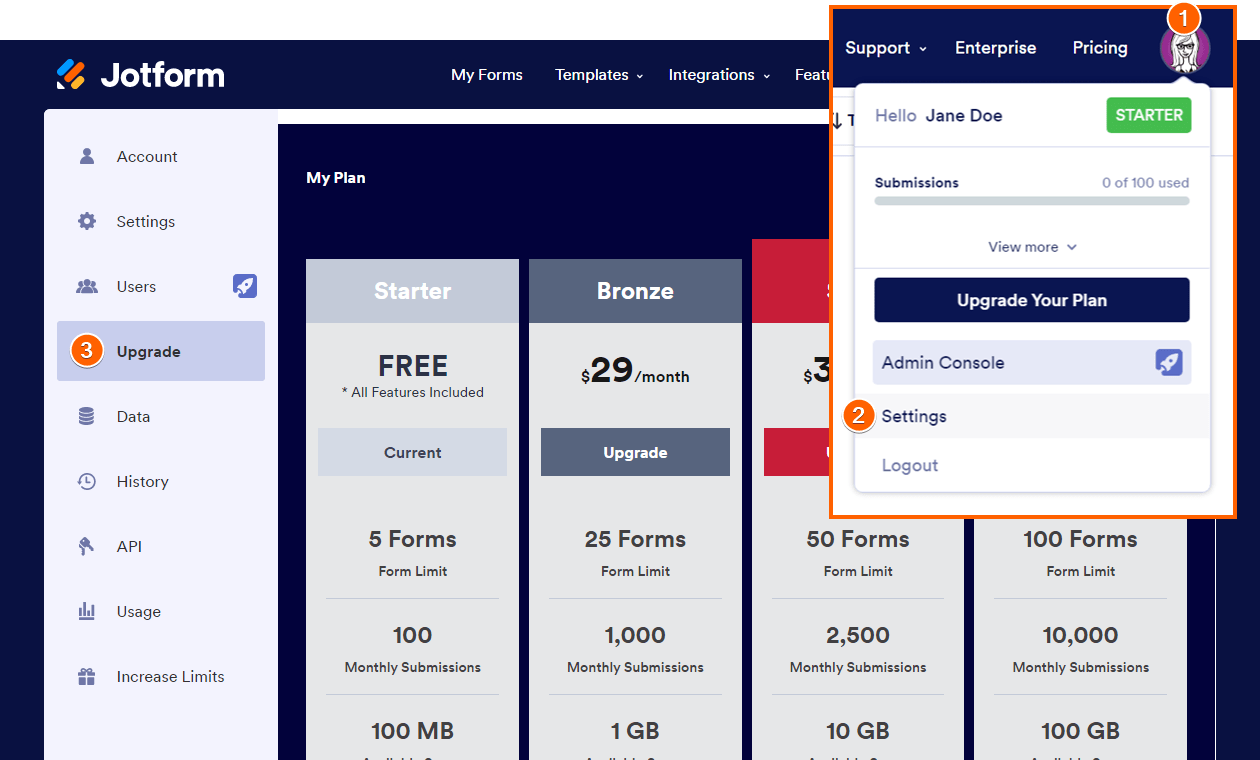The height and width of the screenshot is (760, 1260).
Task: Open the Users sidebar tab
Action: [x=161, y=286]
